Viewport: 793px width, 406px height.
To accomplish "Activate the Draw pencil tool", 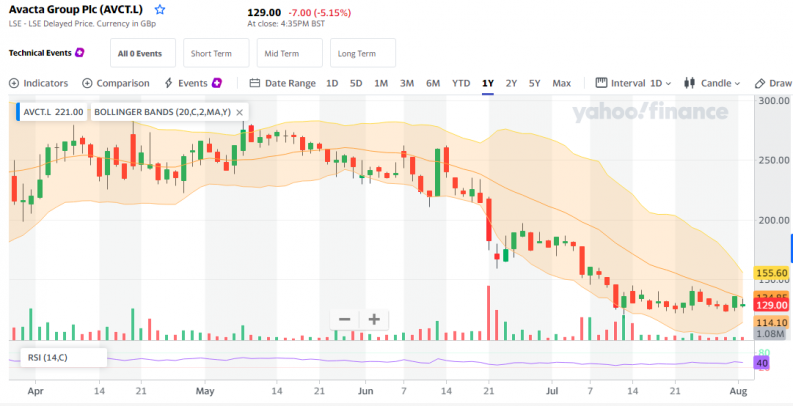I will [x=773, y=83].
